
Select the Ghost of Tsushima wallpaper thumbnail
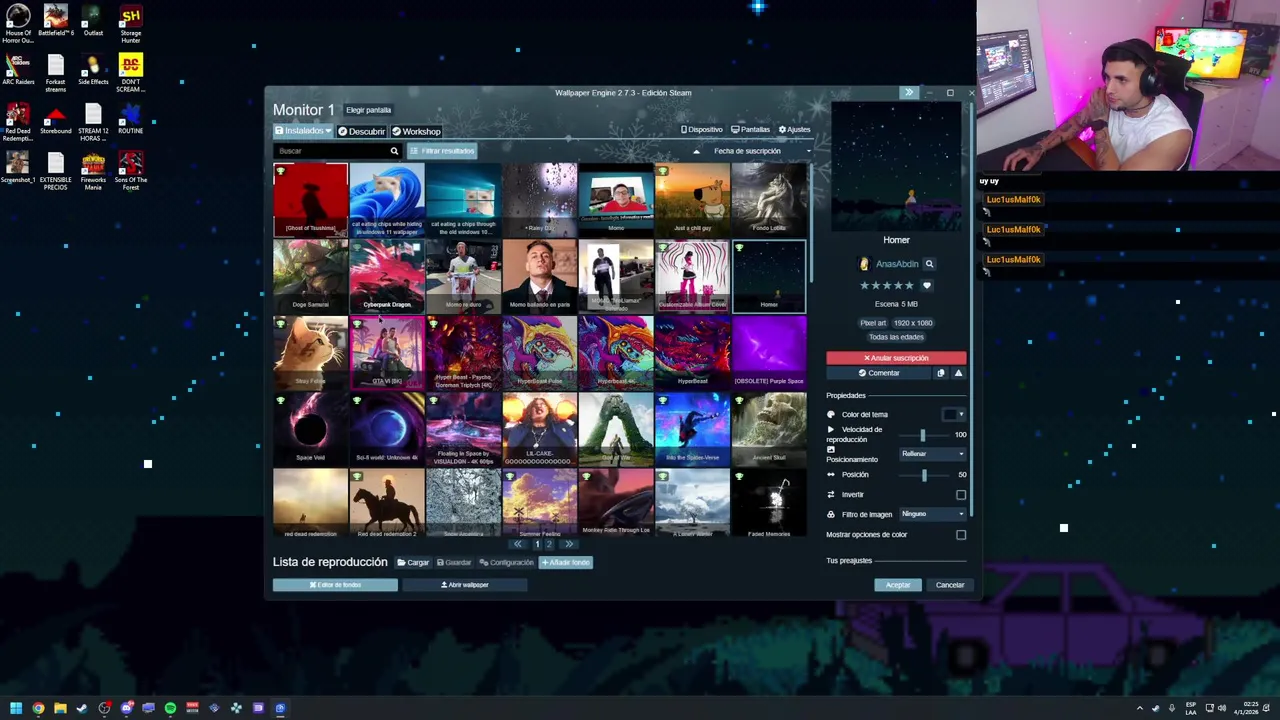coord(310,199)
